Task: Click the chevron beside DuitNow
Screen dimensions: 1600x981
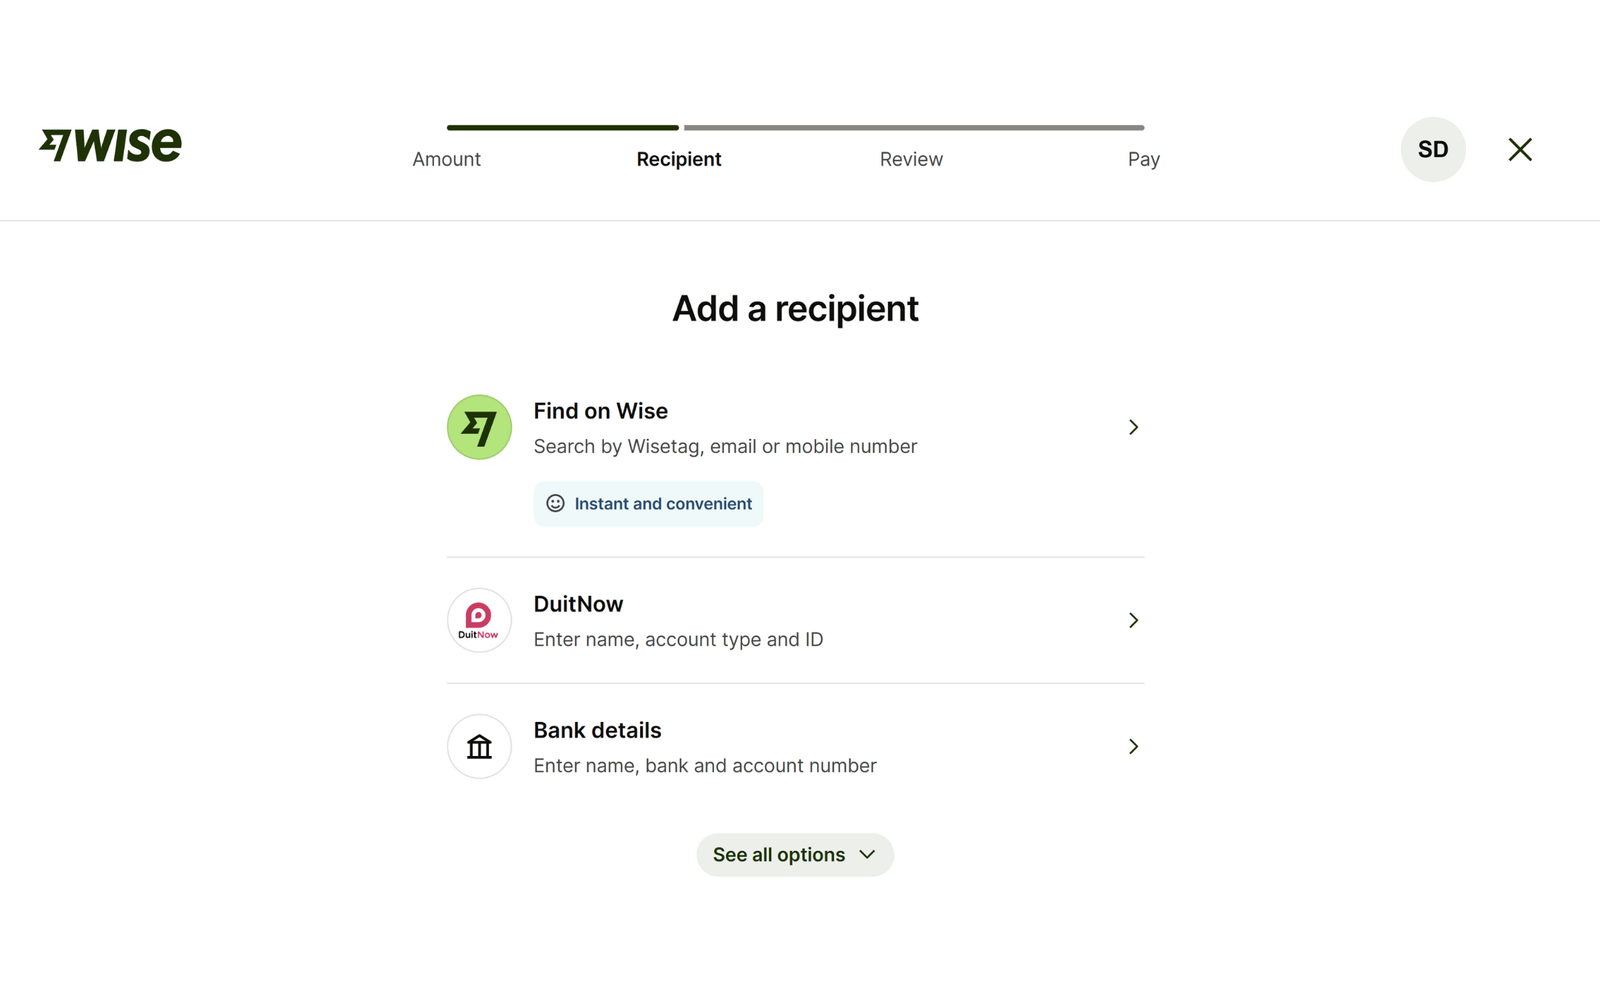Action: [x=1133, y=620]
